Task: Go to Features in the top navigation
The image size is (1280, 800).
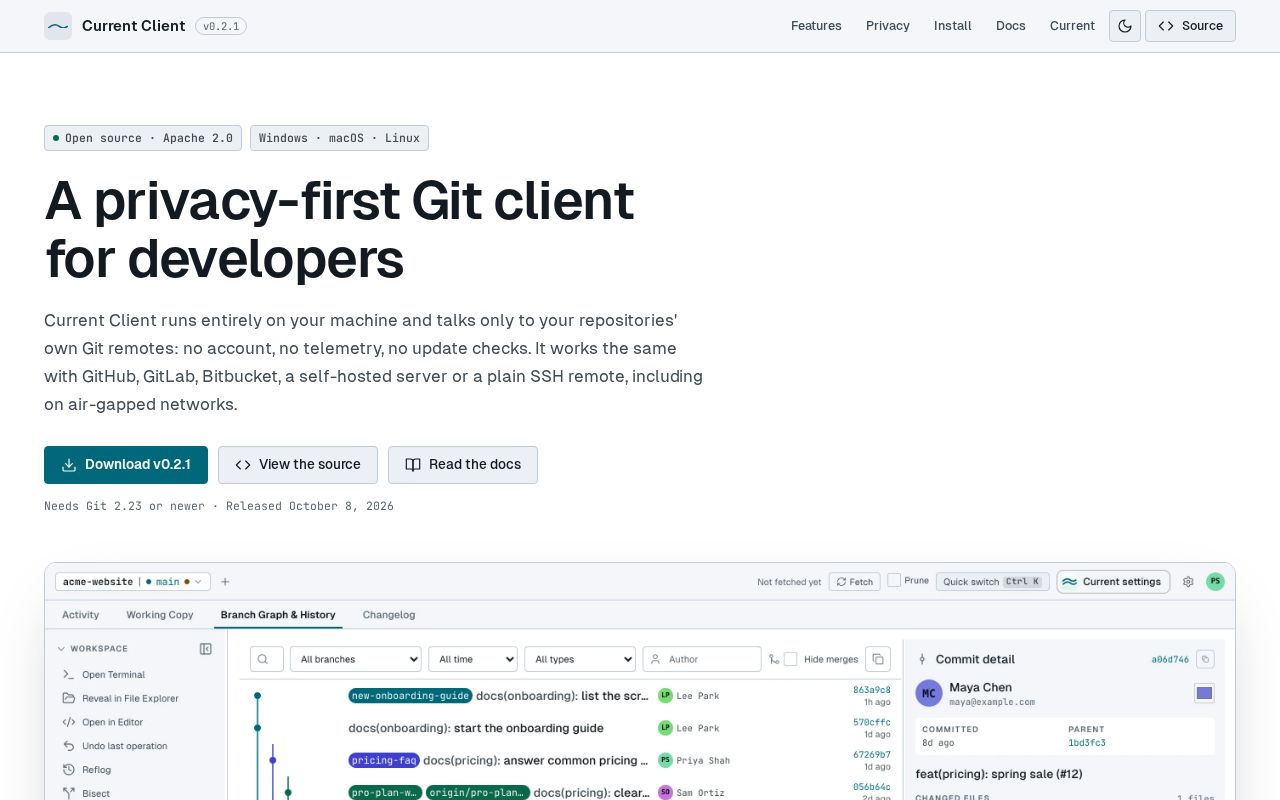Action: coord(816,26)
